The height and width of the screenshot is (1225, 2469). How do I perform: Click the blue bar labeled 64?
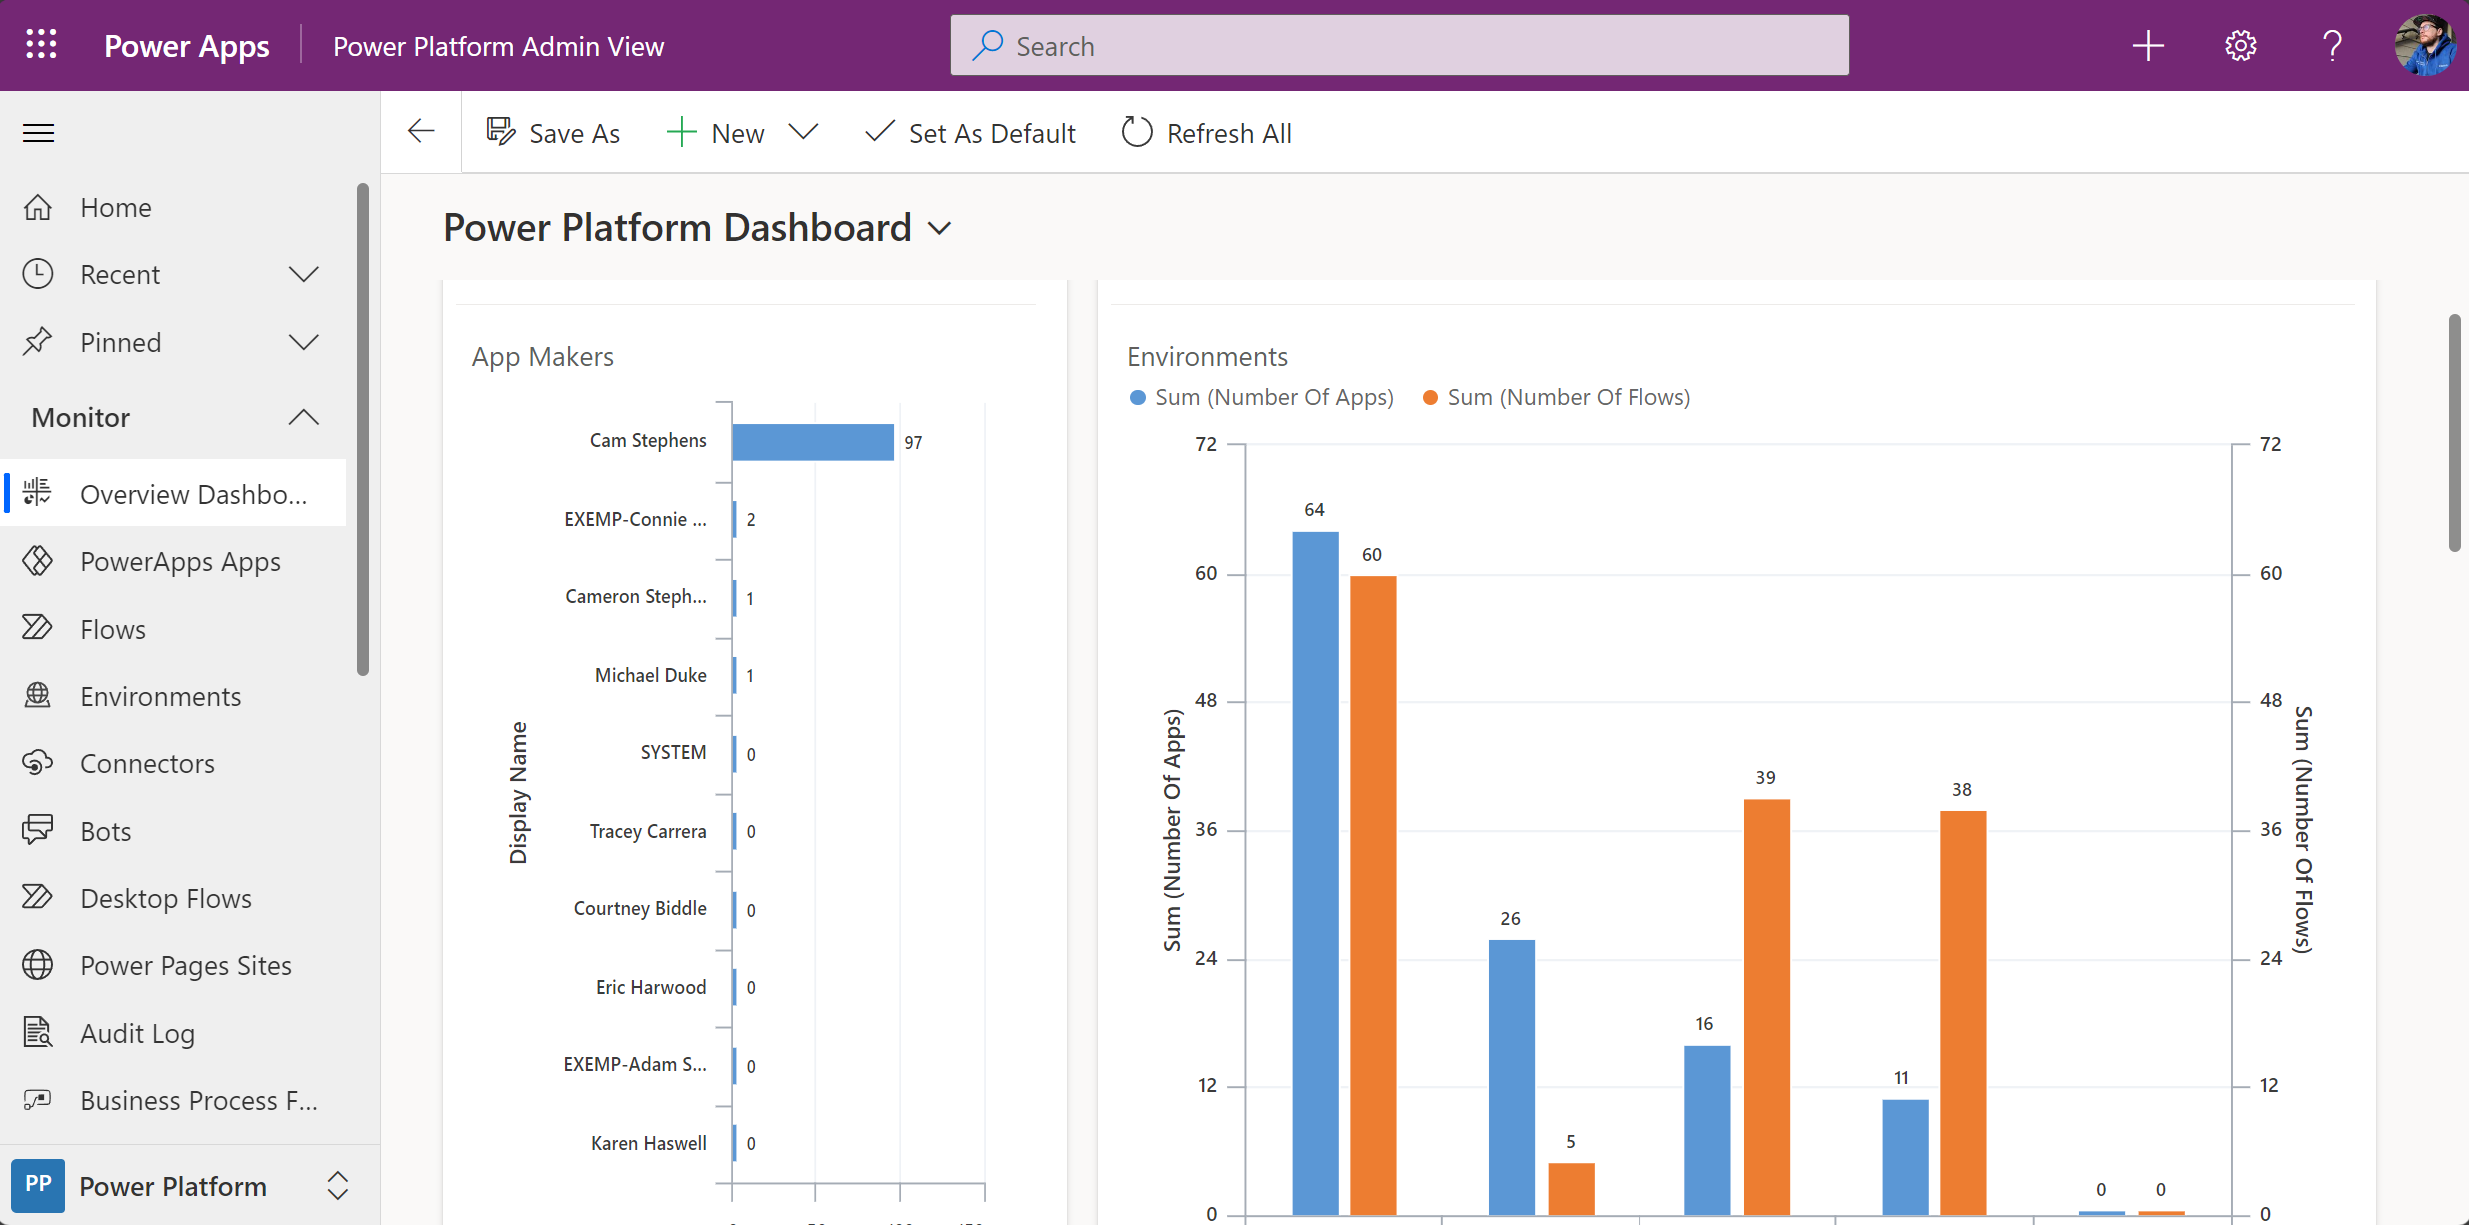[x=1315, y=873]
